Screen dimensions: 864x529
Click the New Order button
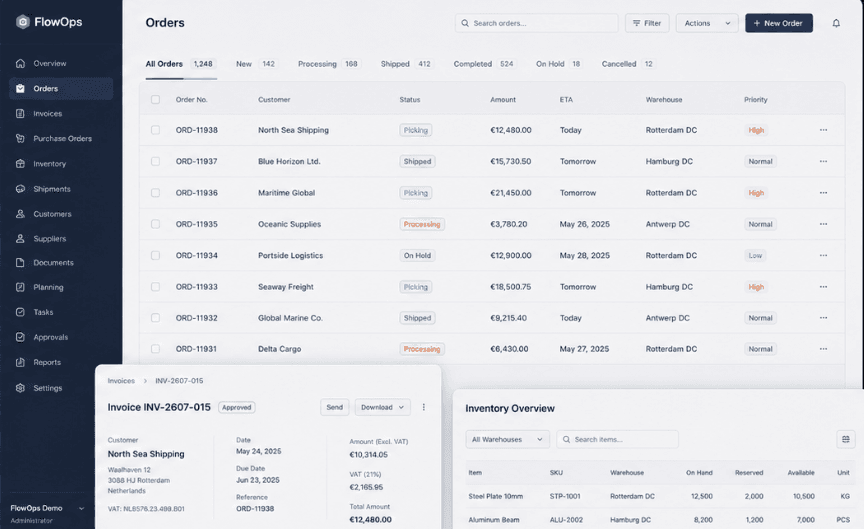[779, 23]
